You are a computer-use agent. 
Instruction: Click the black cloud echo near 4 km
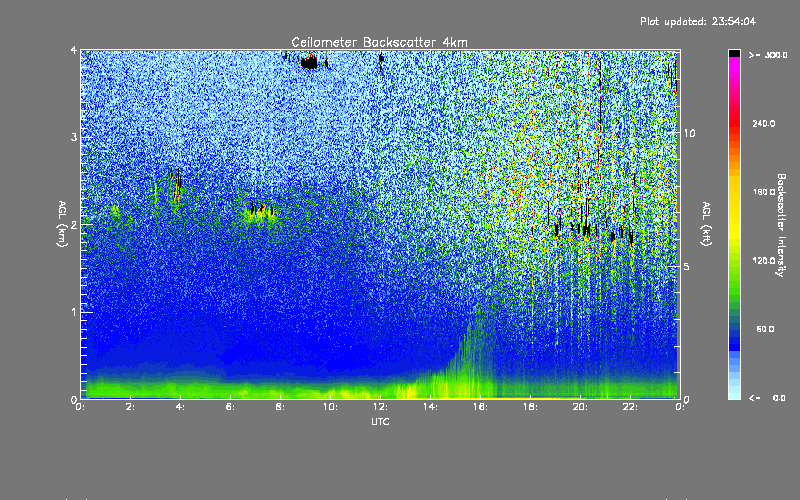pyautogui.click(x=309, y=63)
